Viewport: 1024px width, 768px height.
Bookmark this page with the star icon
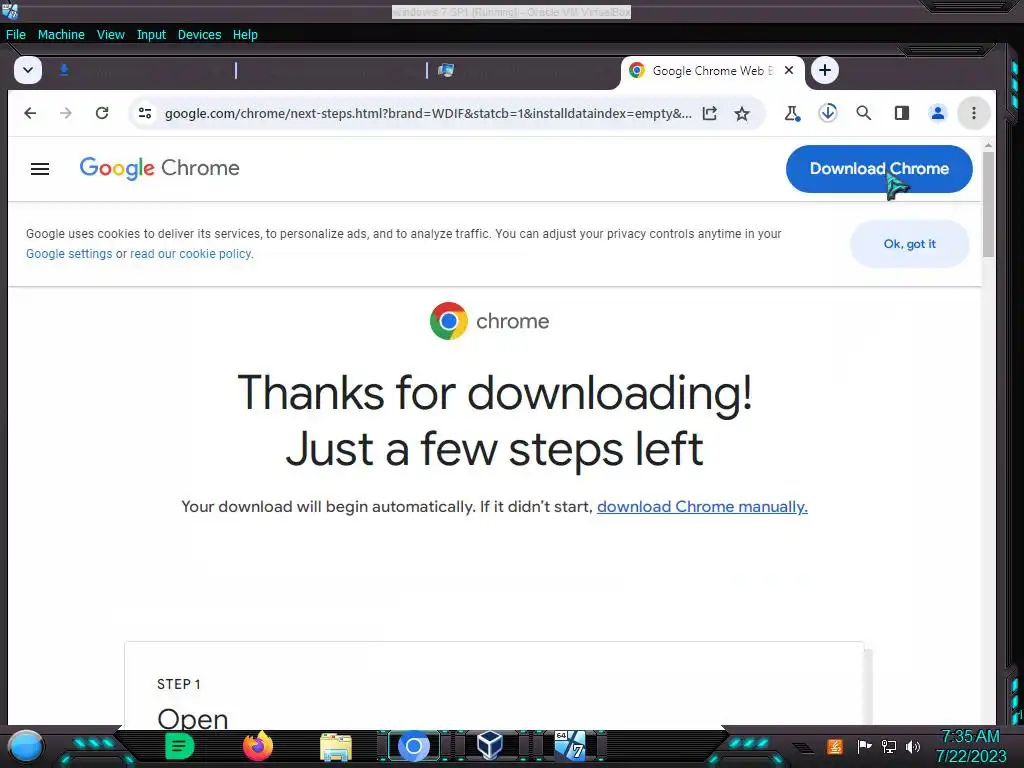click(742, 114)
